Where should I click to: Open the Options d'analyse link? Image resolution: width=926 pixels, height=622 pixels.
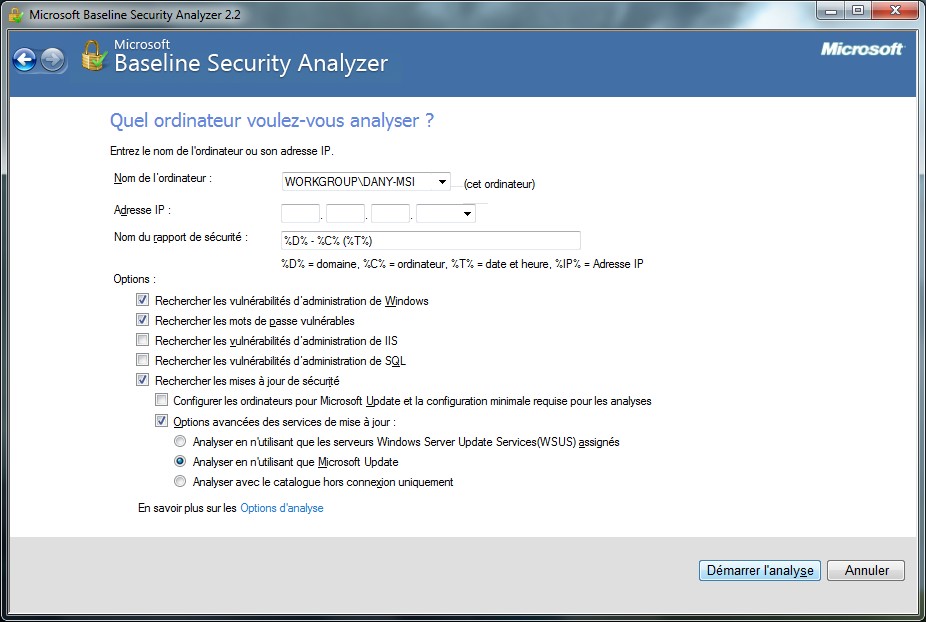point(282,508)
